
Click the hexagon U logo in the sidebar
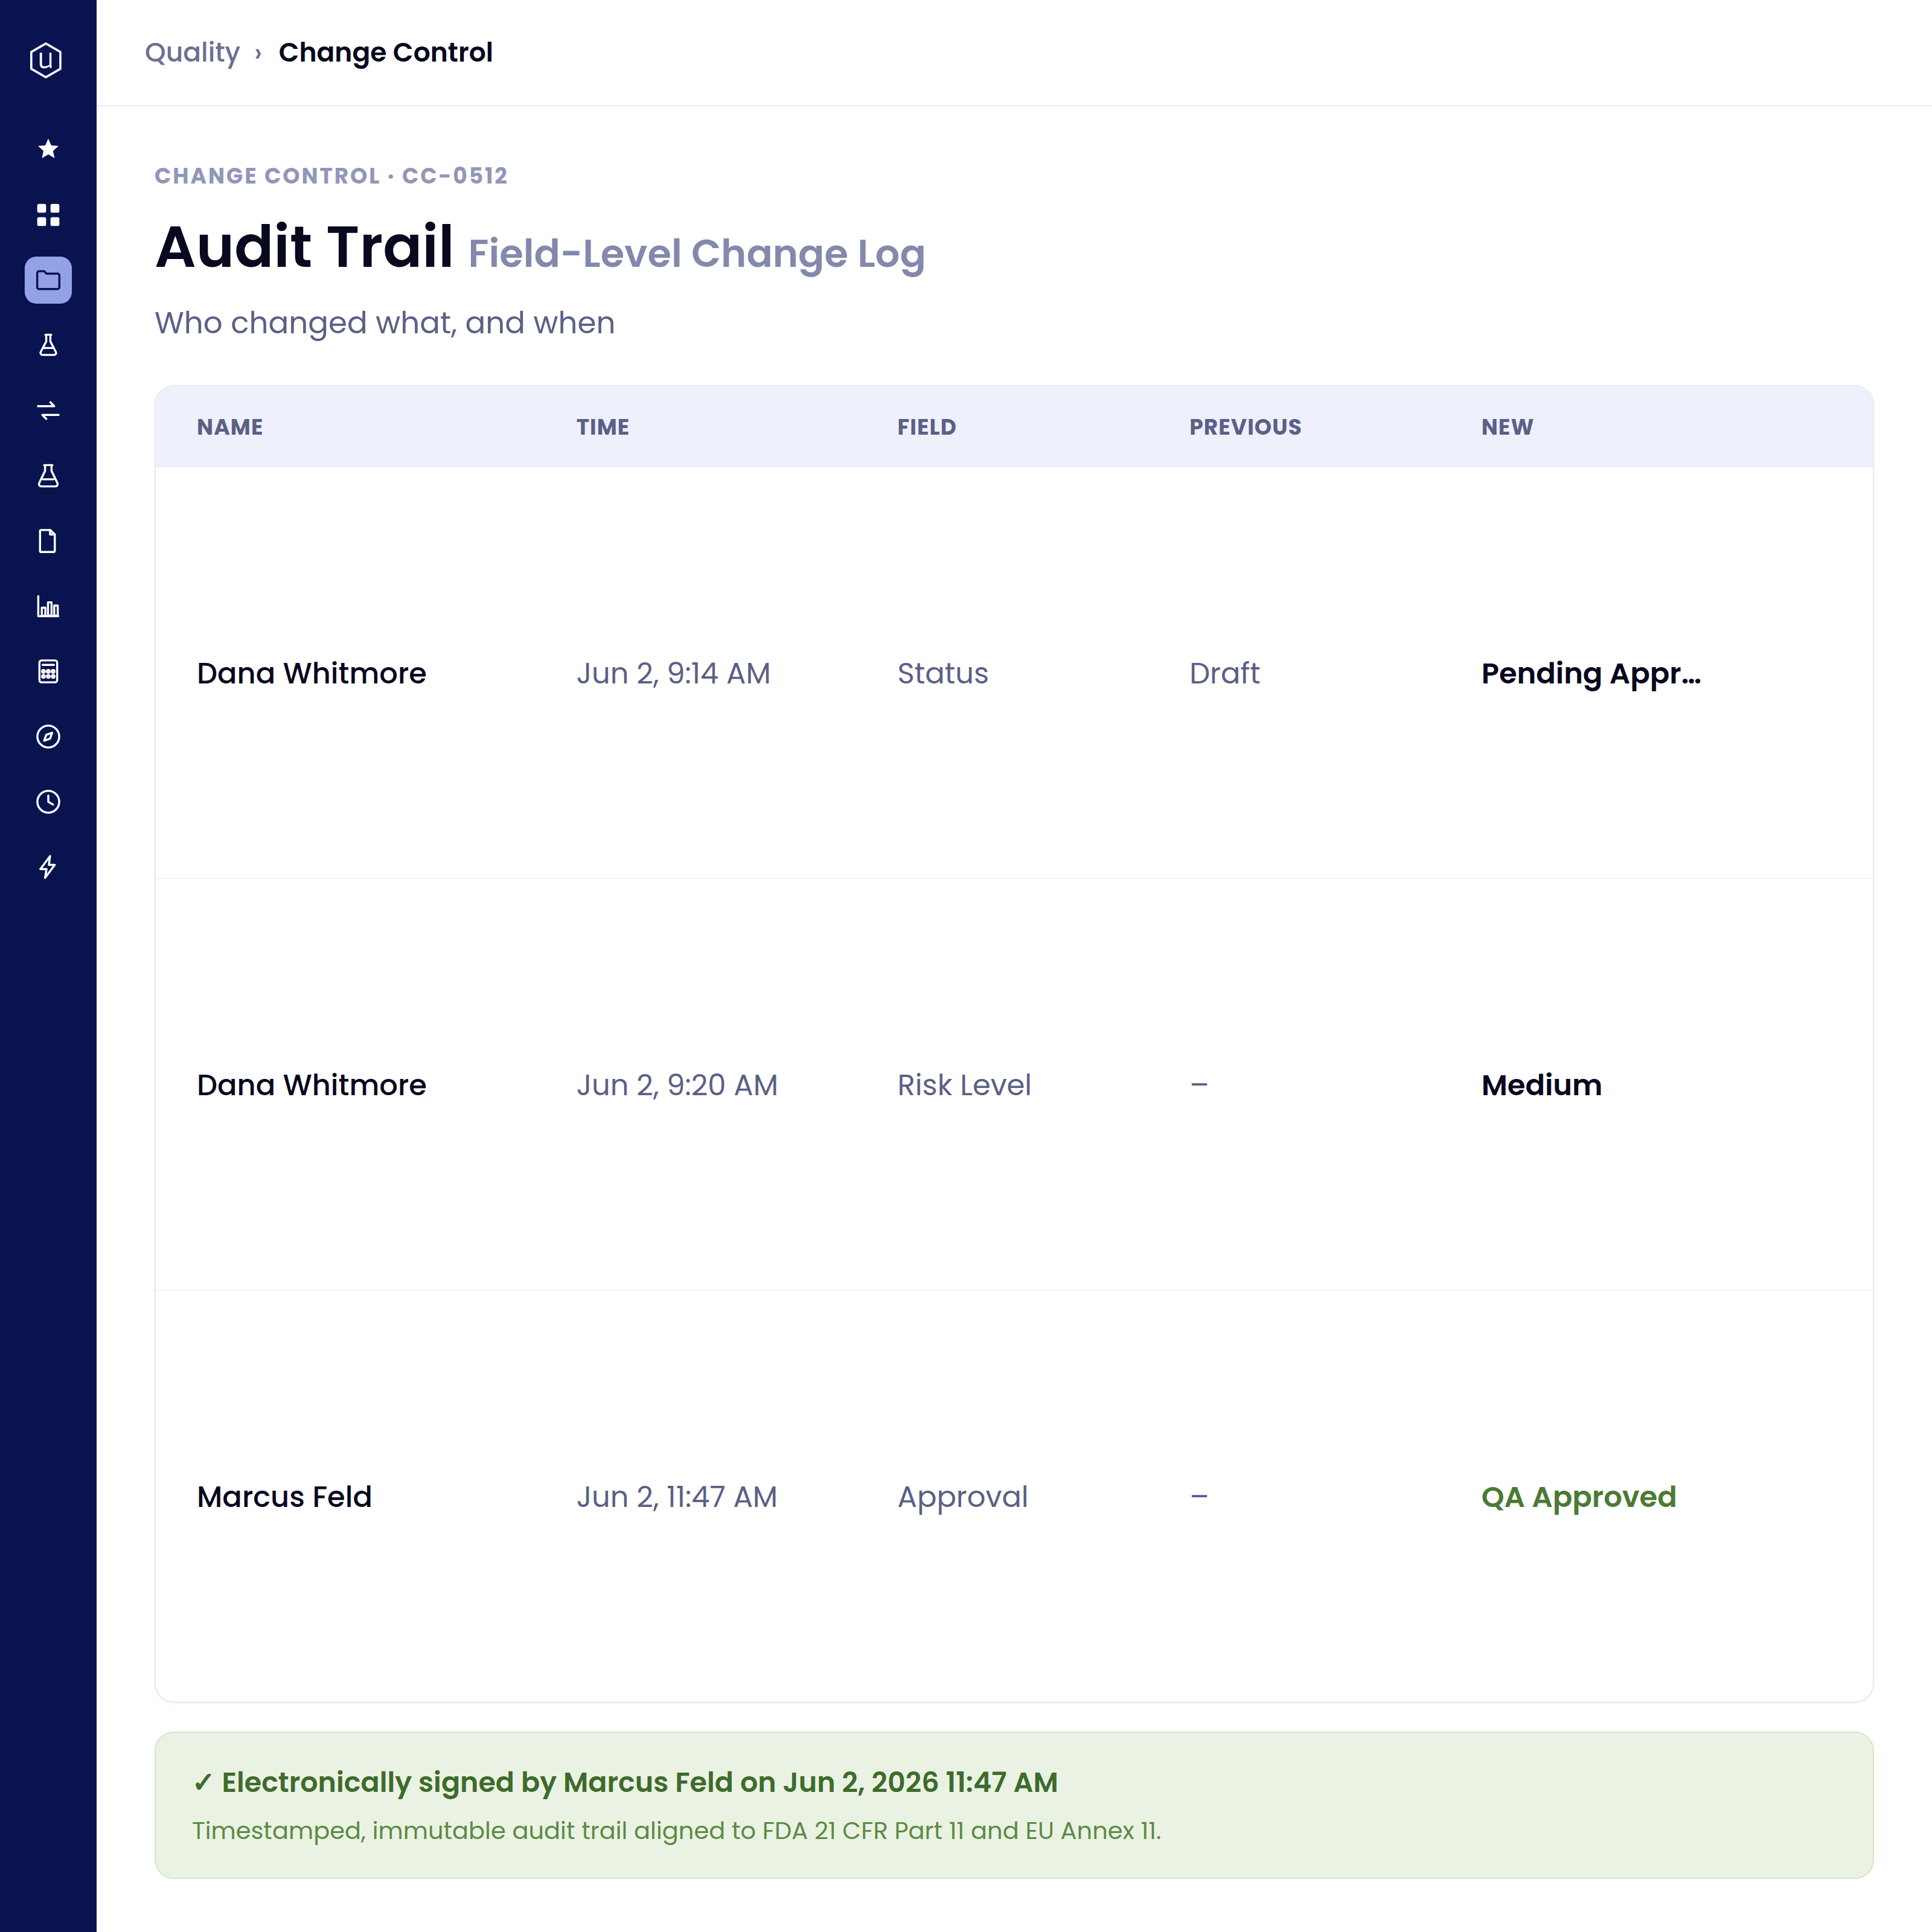coord(46,60)
